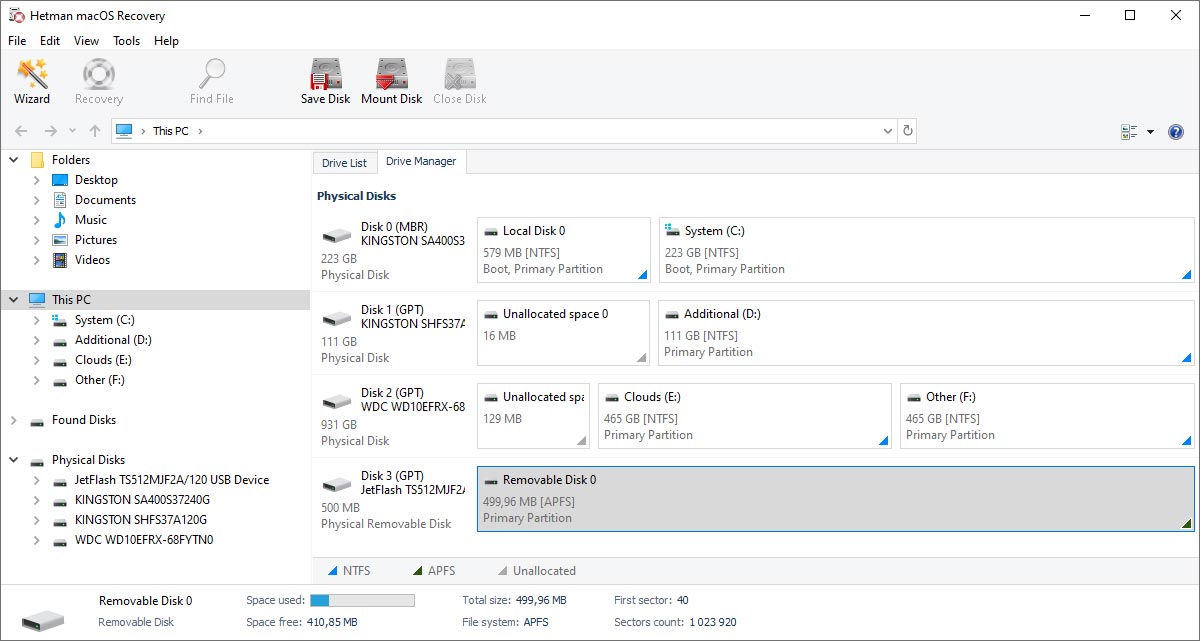Collapse the Folders tree node

click(13, 160)
